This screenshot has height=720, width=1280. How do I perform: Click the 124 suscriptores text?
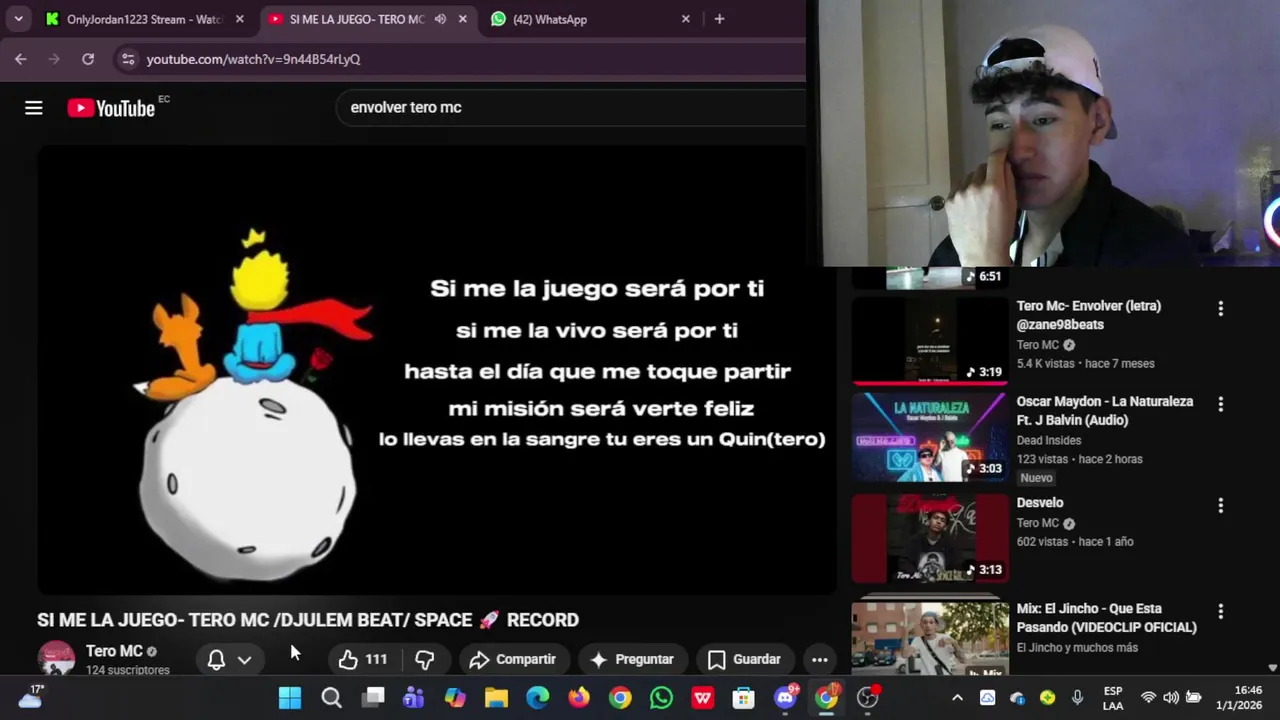[x=128, y=670]
